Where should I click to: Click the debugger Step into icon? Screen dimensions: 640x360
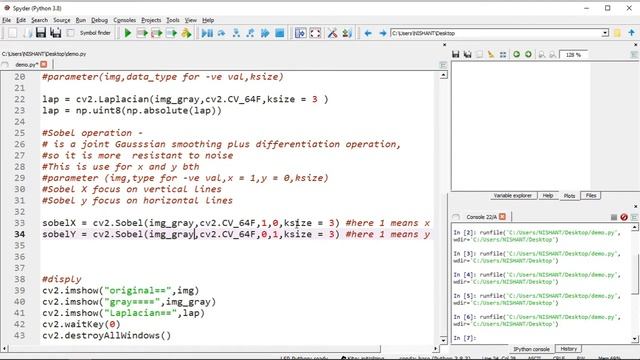point(236,33)
